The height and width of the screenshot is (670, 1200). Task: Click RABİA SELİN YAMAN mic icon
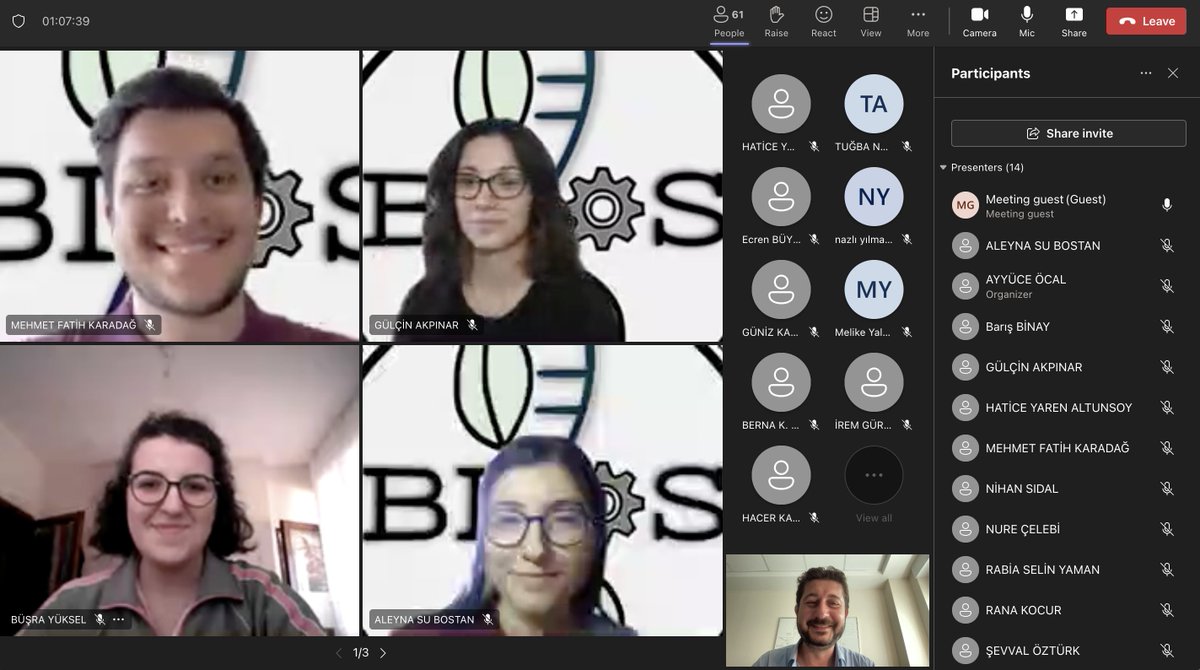(1166, 569)
